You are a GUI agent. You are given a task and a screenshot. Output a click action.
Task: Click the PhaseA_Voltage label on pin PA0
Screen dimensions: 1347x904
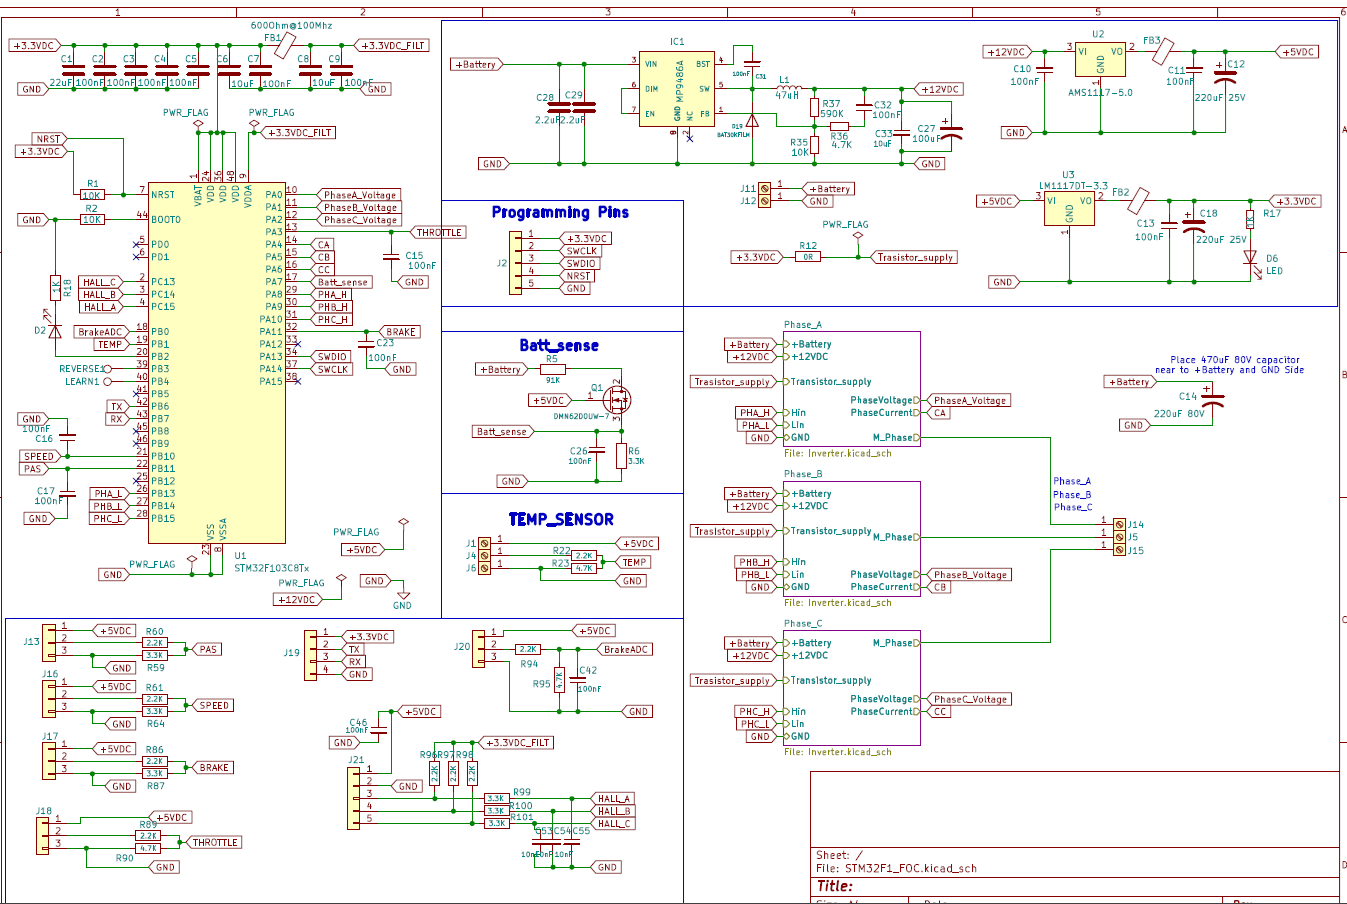(360, 195)
